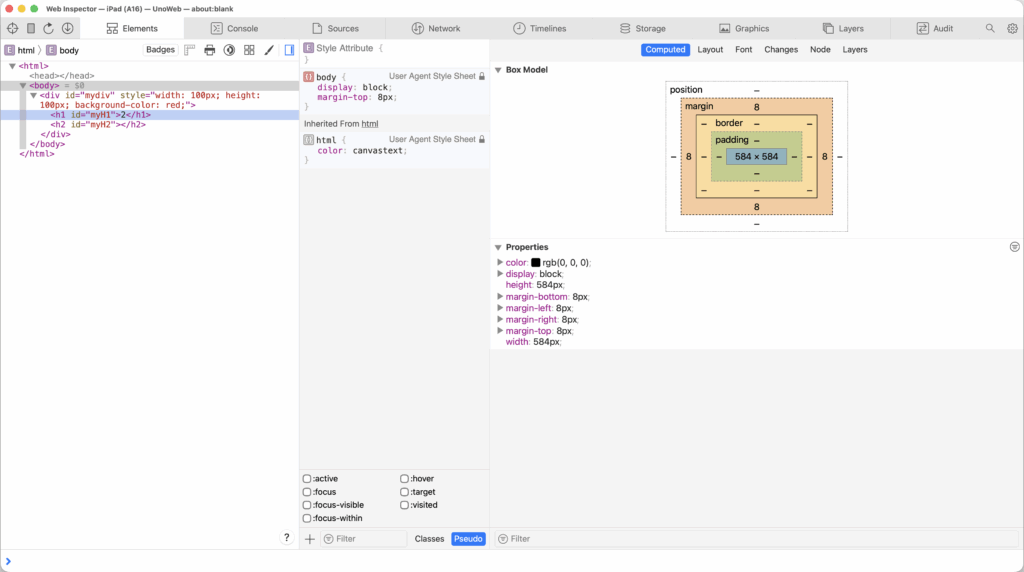Viewport: 1024px width, 572px height.
Task: Expand the margin-bottom property triangle
Action: [x=500, y=297]
